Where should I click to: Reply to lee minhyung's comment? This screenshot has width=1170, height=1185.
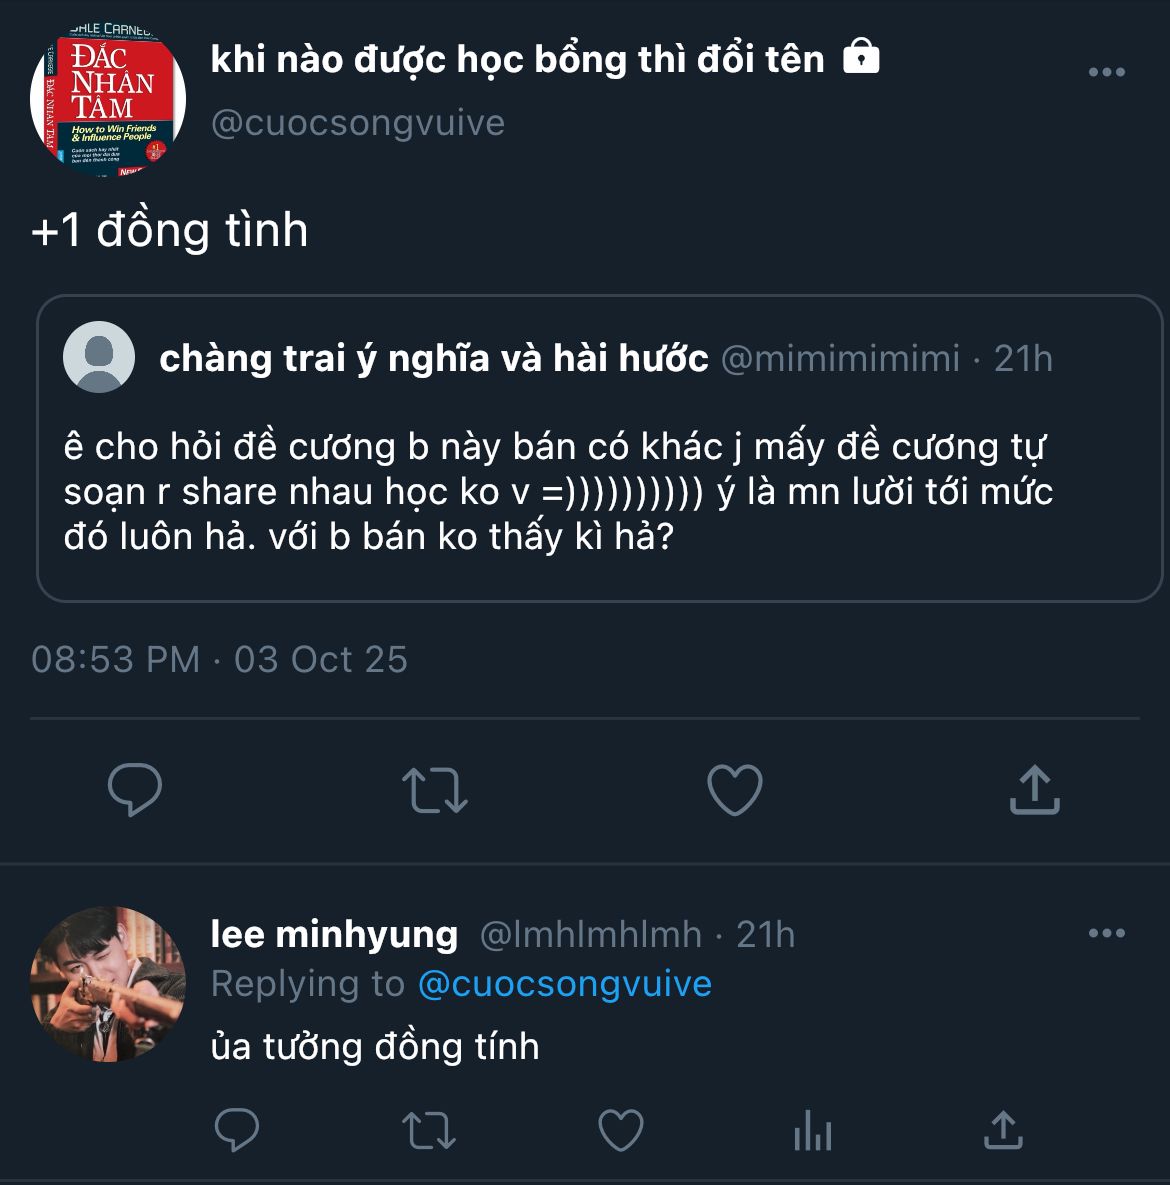tap(237, 1130)
